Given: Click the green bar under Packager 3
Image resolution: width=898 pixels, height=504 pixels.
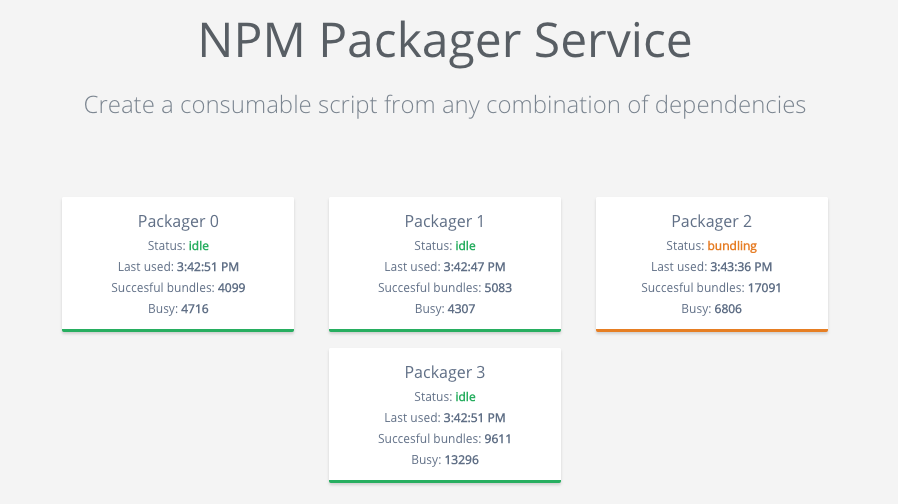Looking at the screenshot, I should [444, 481].
